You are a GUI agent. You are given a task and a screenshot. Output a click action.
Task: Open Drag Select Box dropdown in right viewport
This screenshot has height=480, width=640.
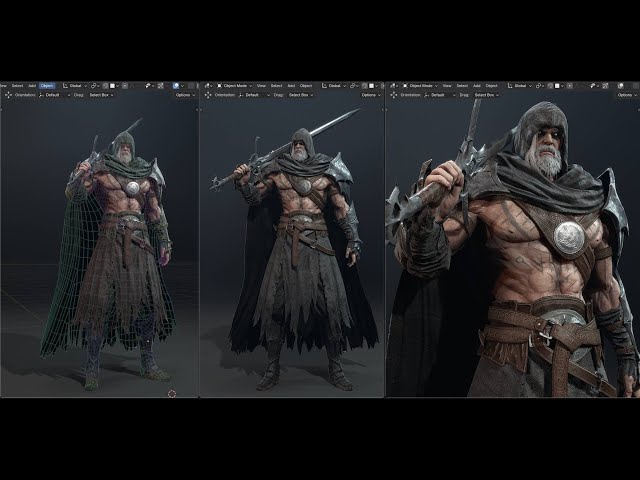[487, 95]
